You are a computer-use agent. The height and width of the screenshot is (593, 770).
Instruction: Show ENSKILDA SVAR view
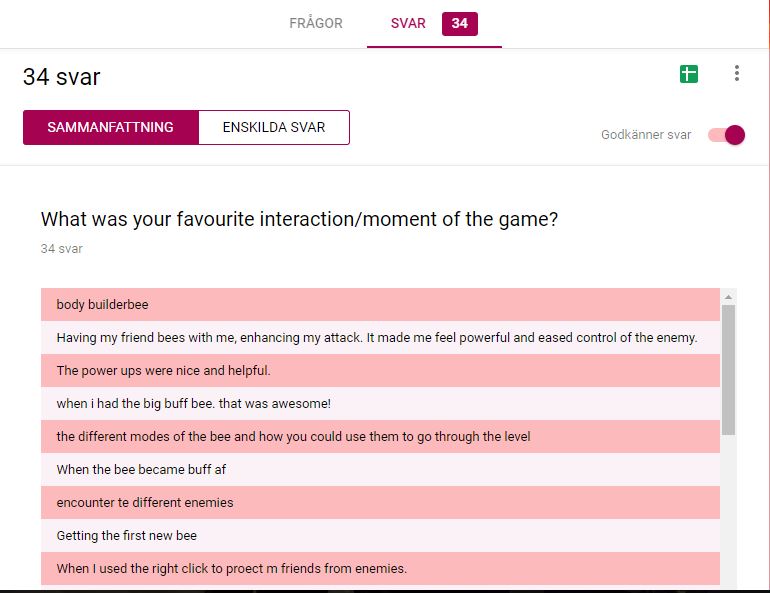(273, 128)
